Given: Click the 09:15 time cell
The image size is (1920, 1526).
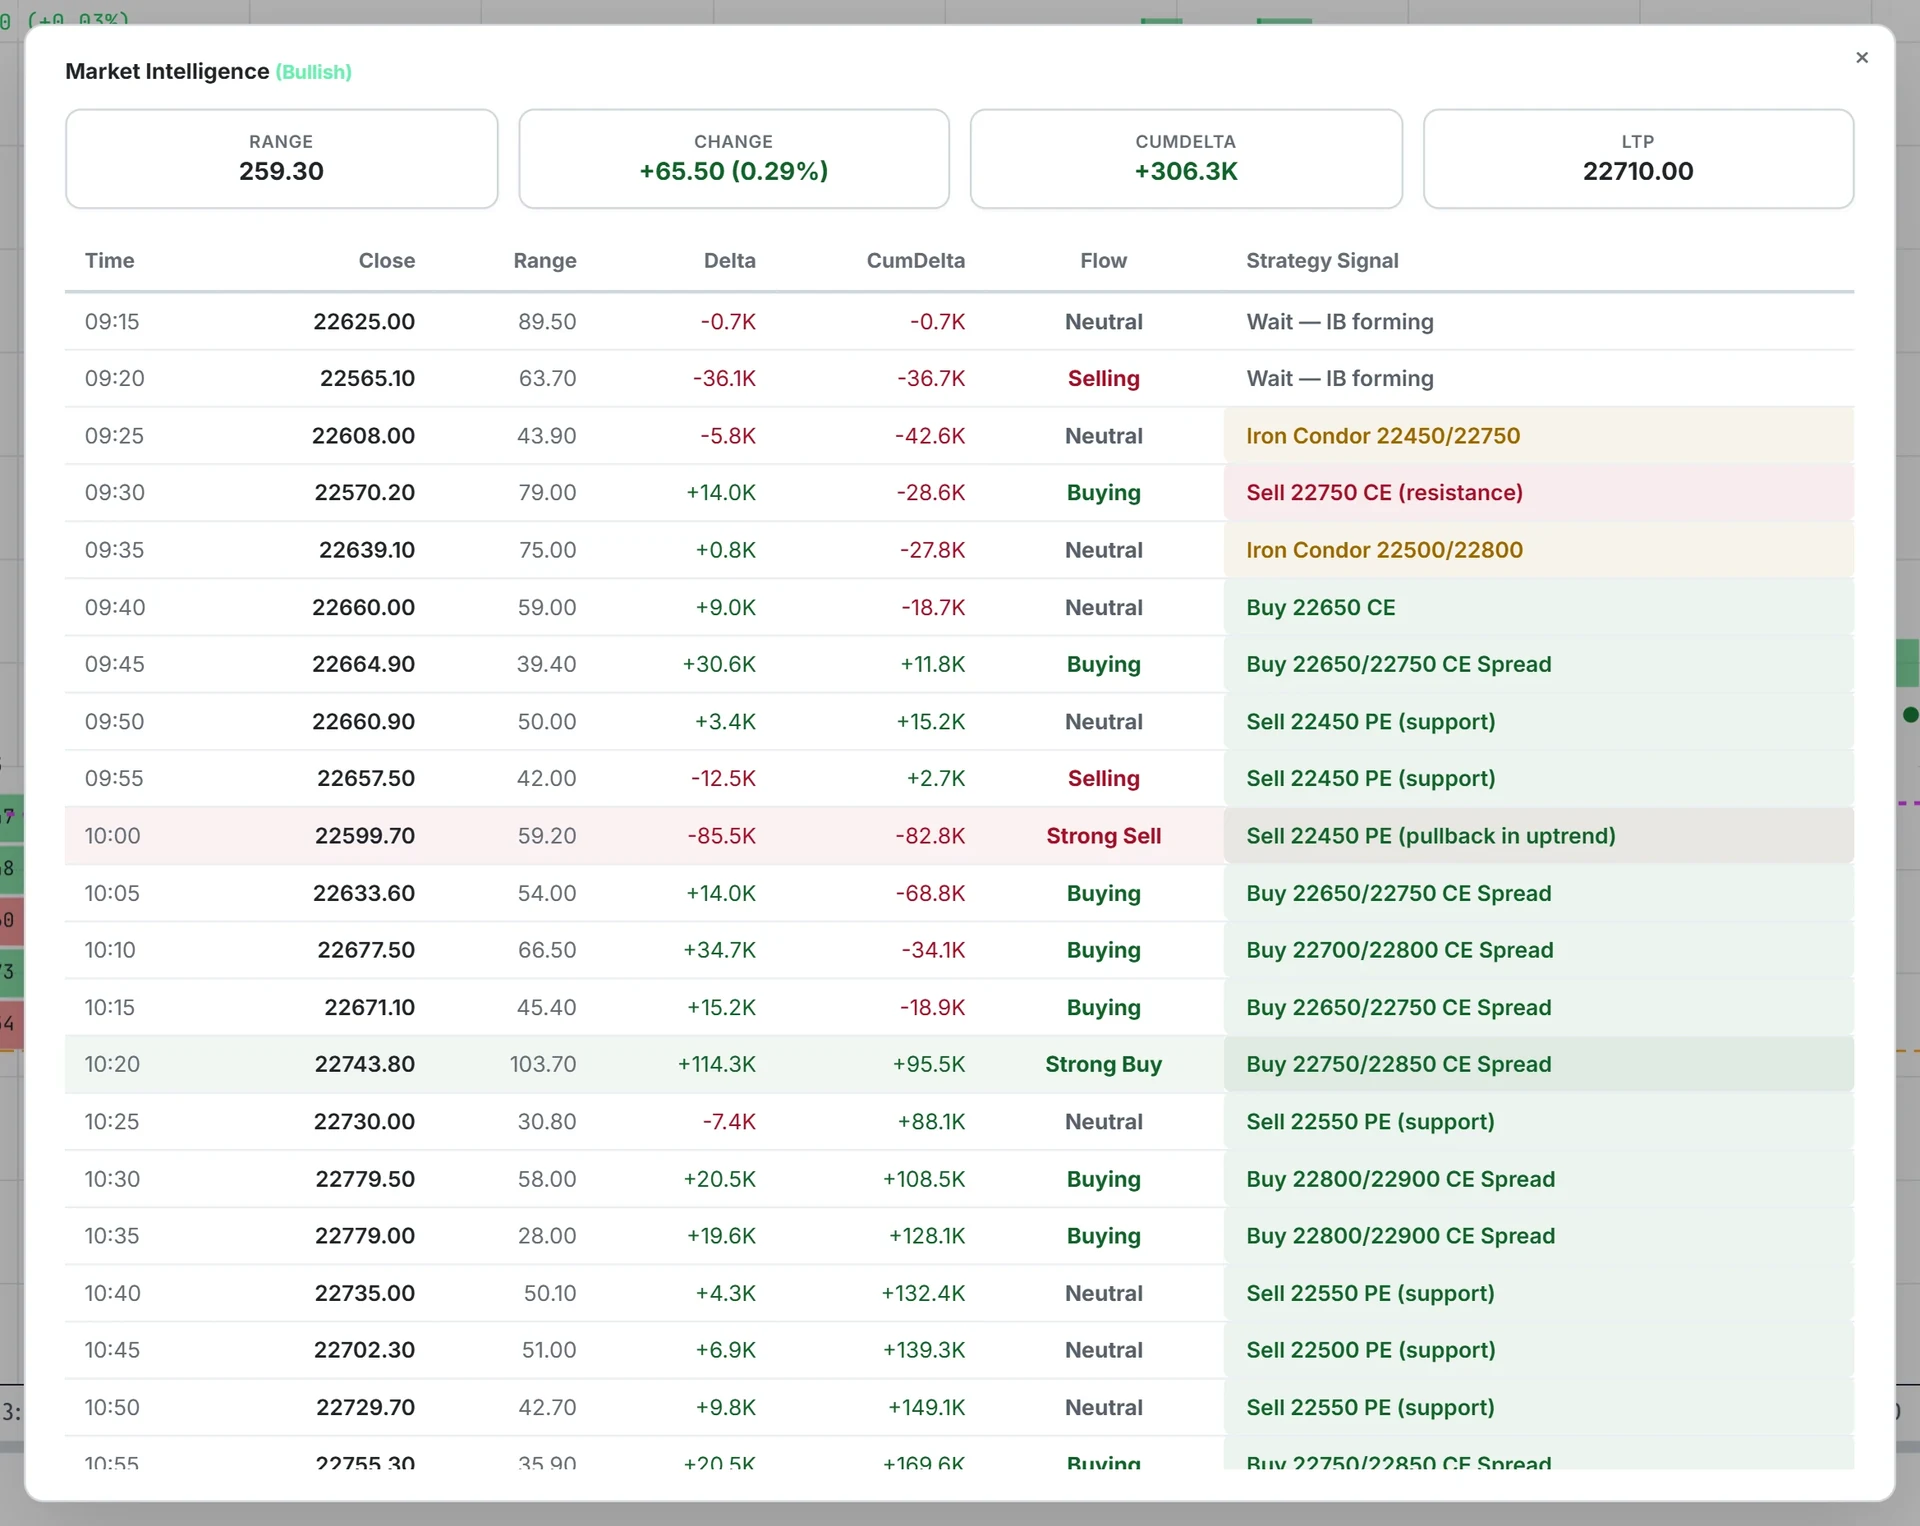Looking at the screenshot, I should pos(112,322).
